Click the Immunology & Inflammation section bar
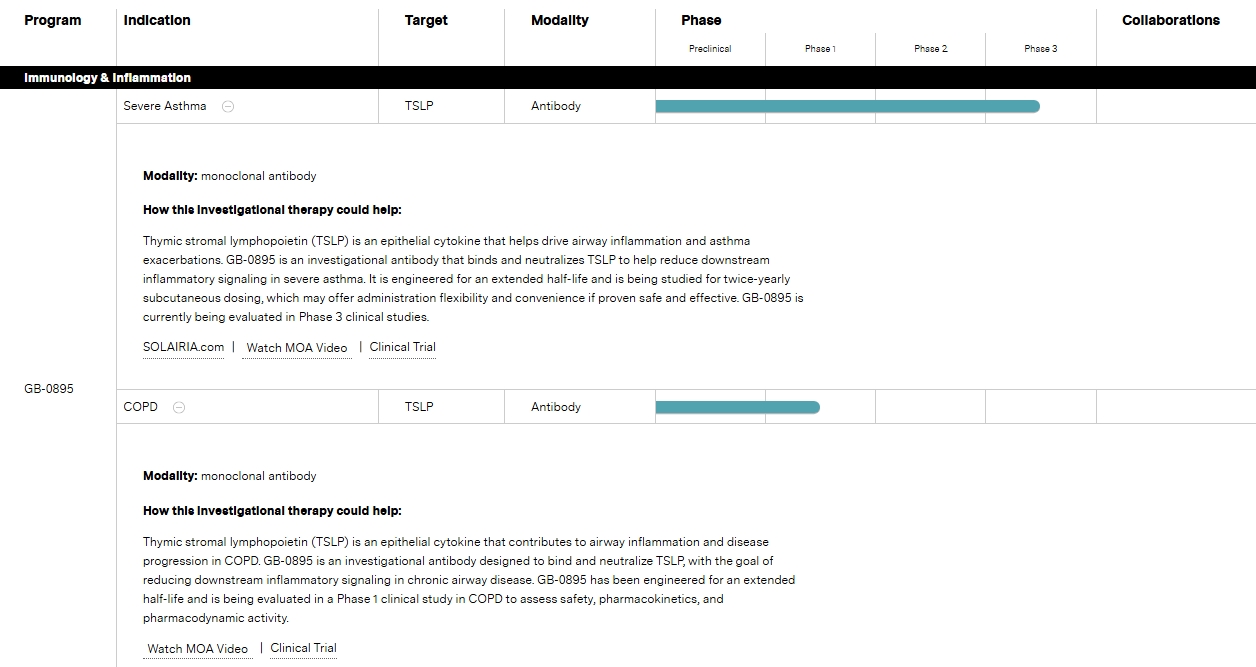Screen dimensions: 1256x667 click(x=628, y=78)
